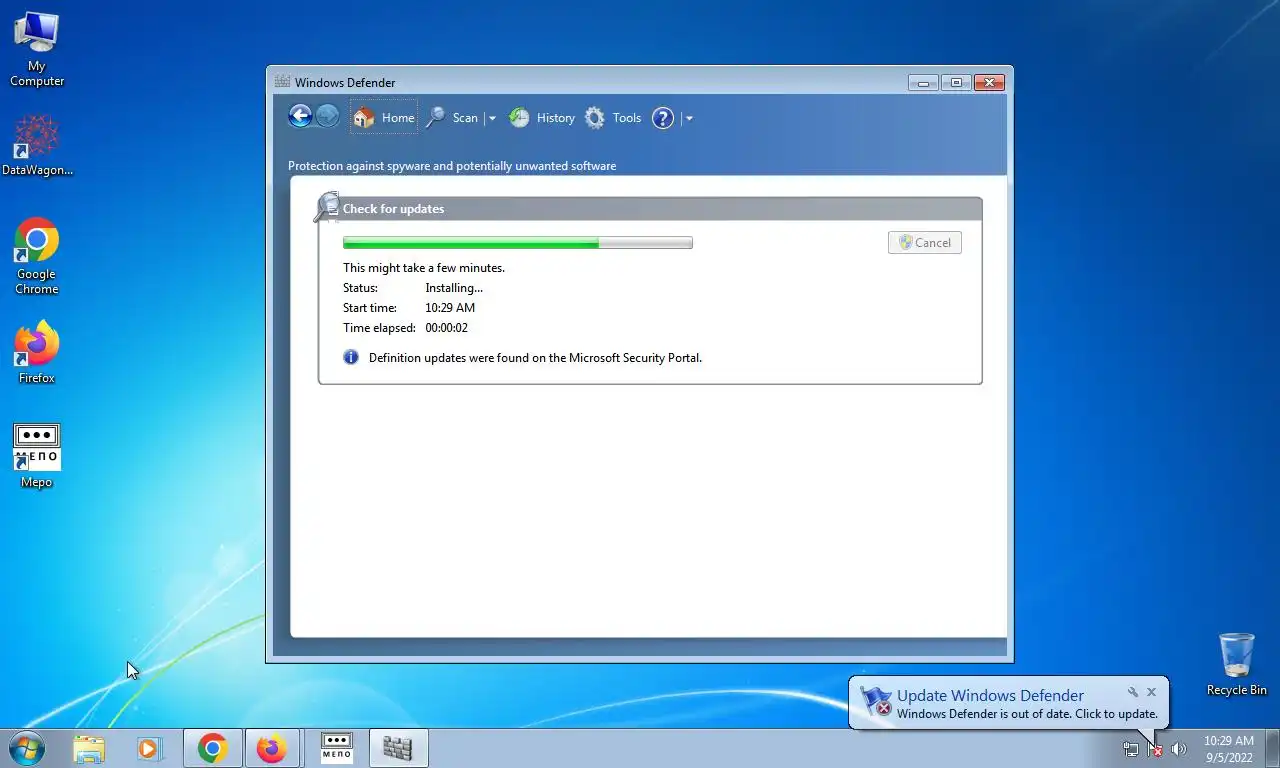Click the elapsed time 00:00:02

coord(446,328)
